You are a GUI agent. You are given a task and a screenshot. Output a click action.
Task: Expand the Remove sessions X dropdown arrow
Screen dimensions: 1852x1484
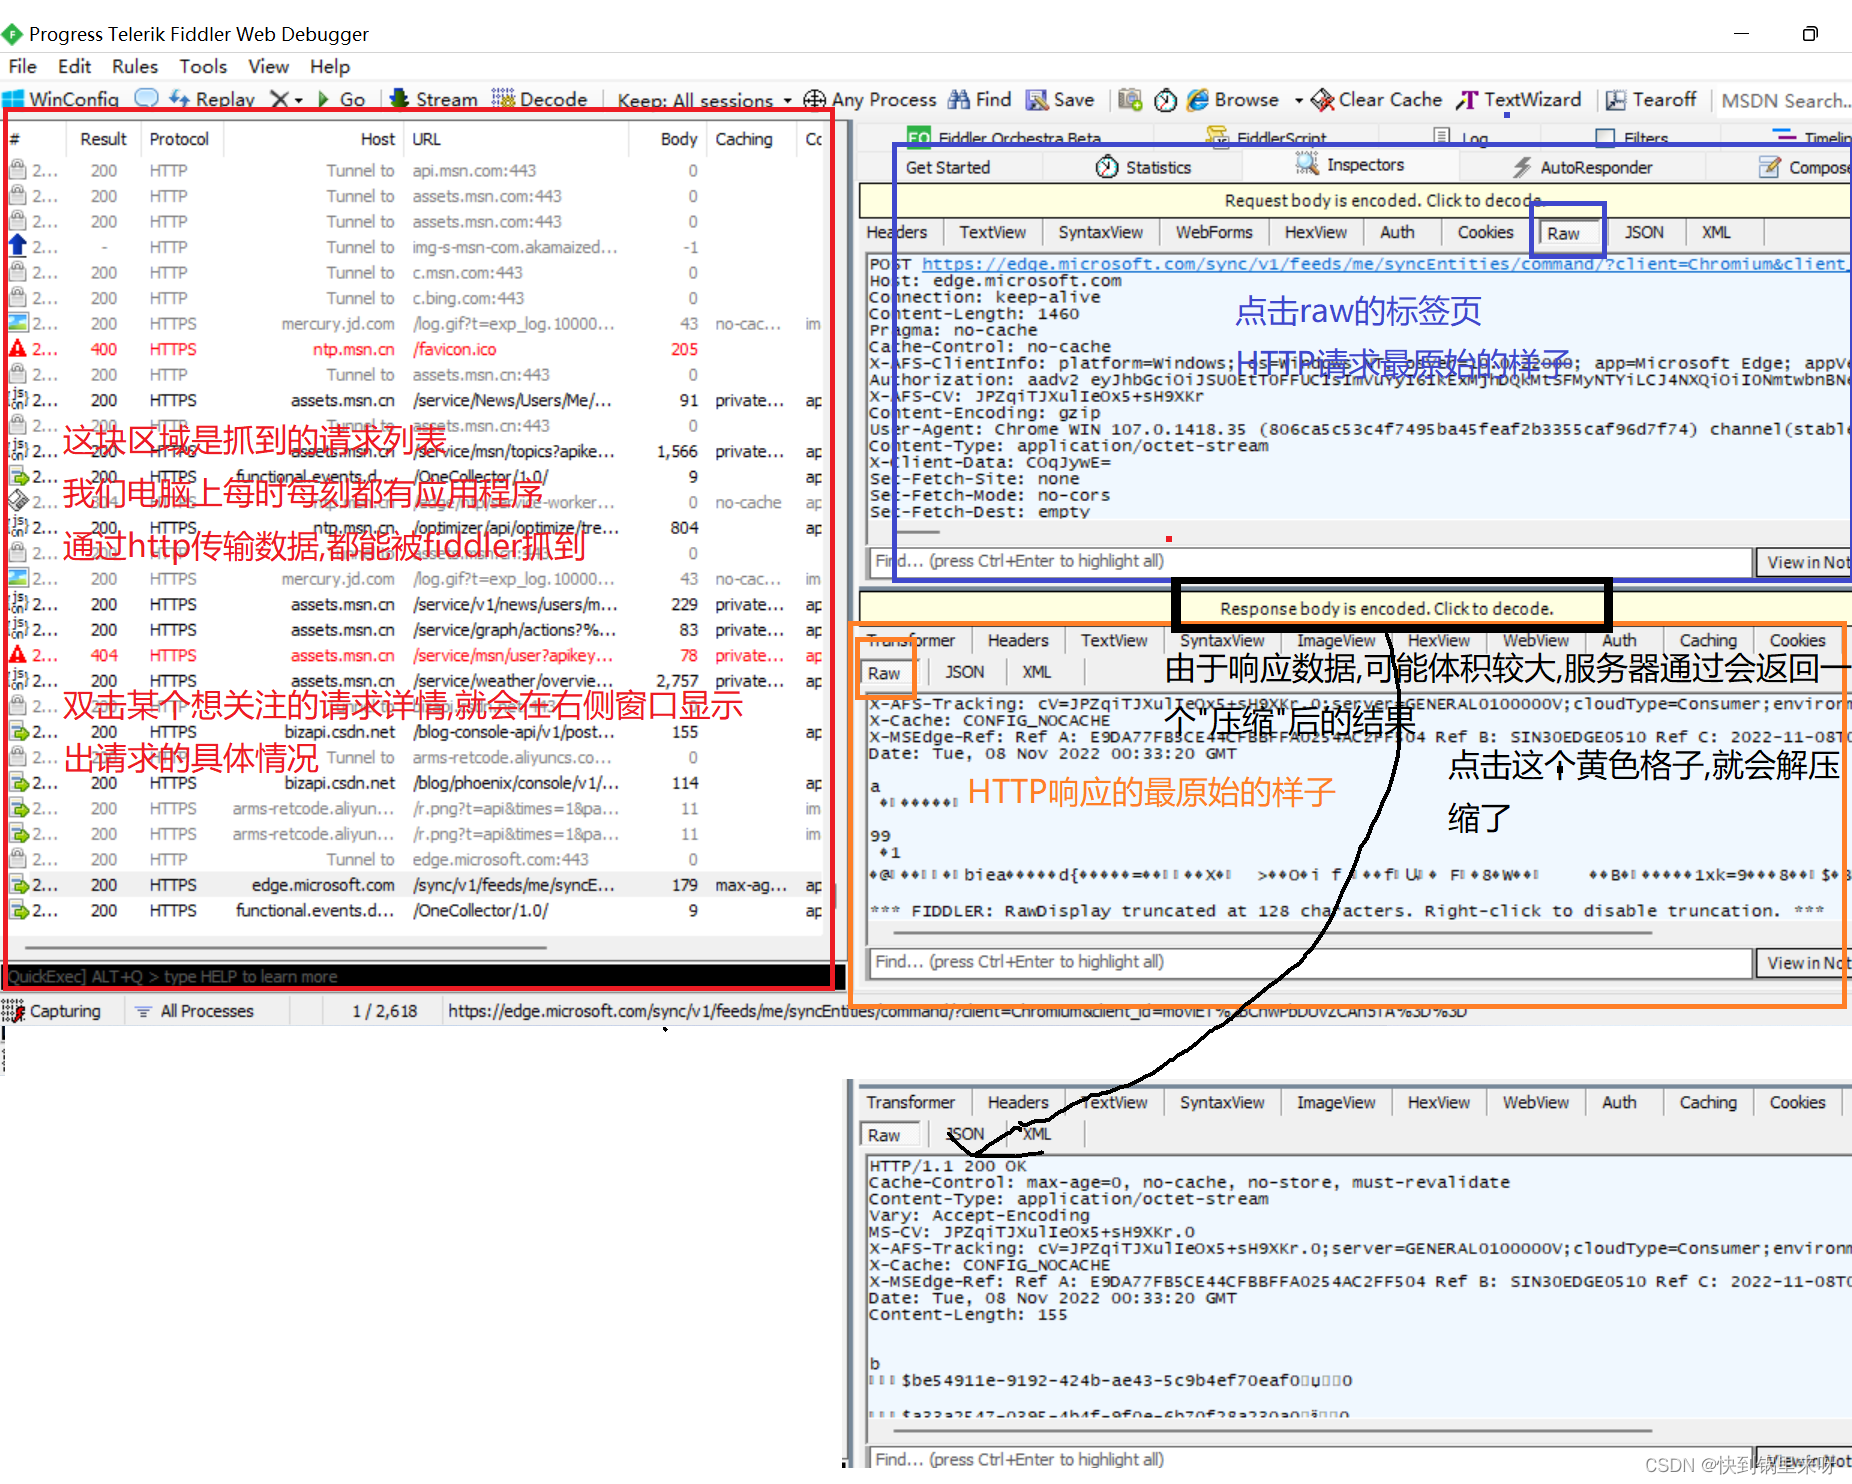click(x=298, y=100)
